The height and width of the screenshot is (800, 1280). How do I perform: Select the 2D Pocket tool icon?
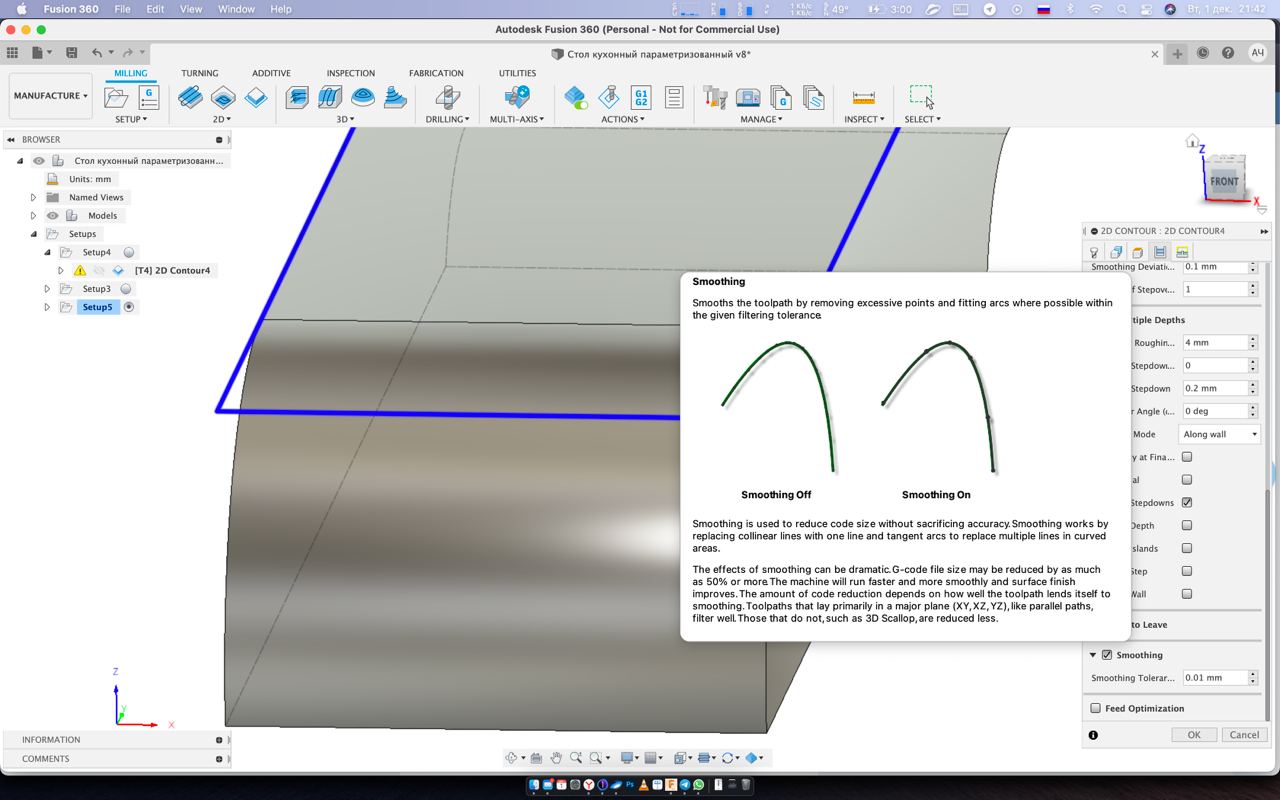coord(223,97)
